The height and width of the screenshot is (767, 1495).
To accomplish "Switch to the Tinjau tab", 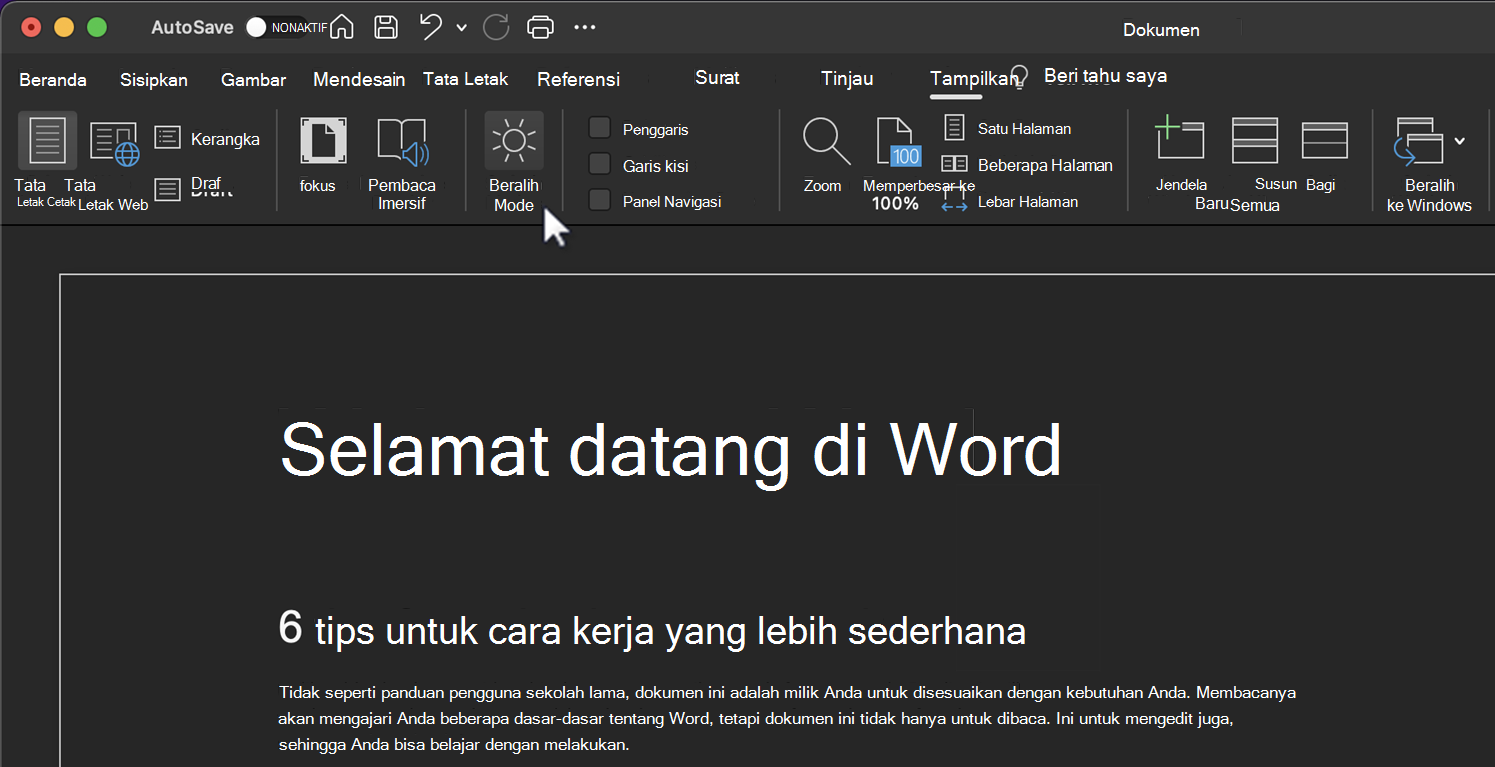I will pos(847,79).
